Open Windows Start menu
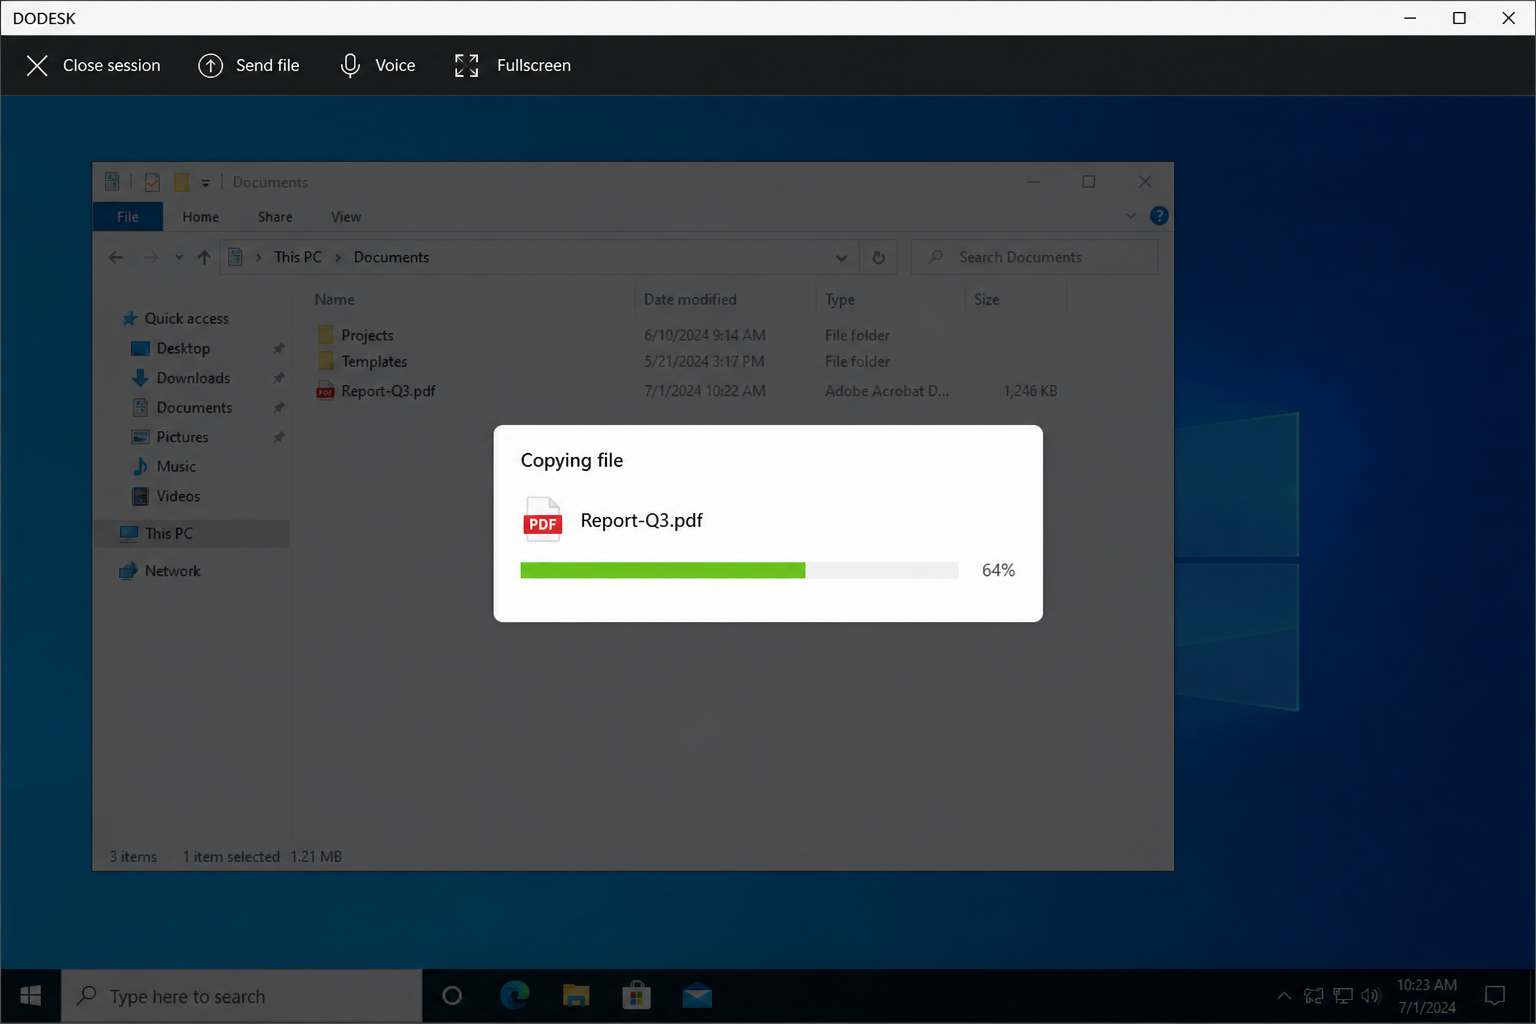This screenshot has width=1536, height=1024. (31, 996)
